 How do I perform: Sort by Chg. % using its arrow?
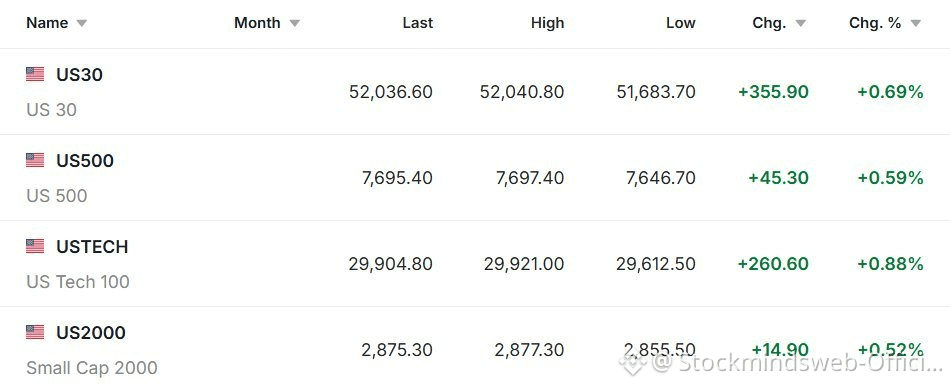(915, 24)
